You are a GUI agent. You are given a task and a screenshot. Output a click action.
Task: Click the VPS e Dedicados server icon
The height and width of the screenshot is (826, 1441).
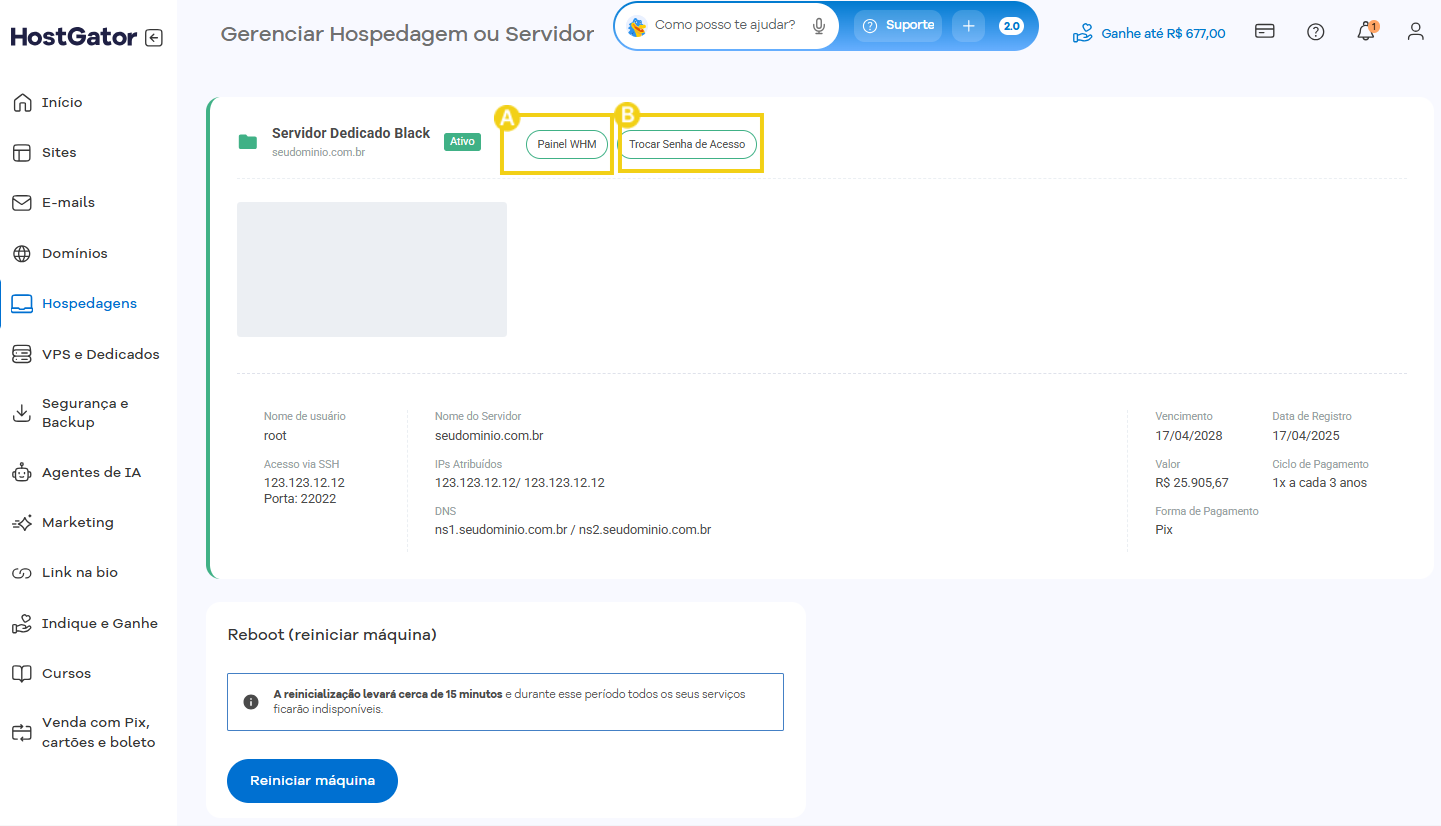22,354
